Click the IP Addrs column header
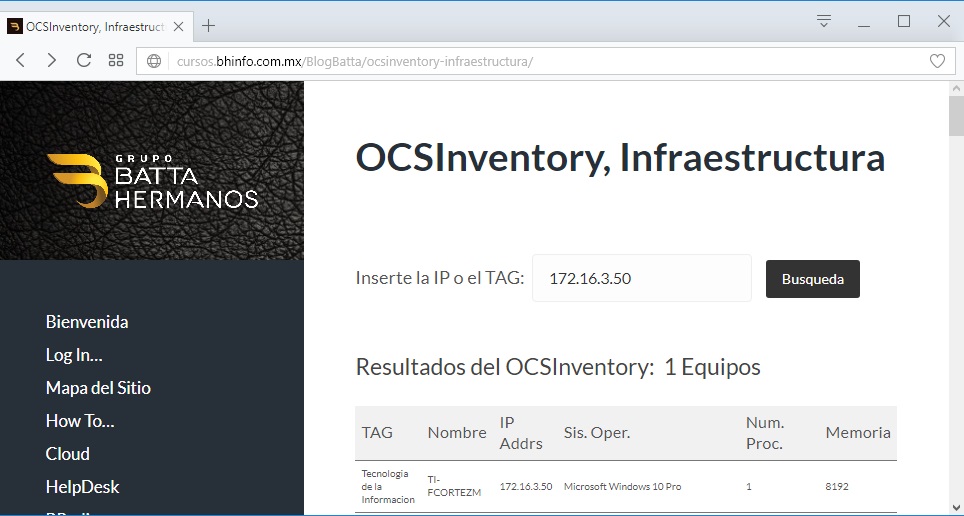 click(521, 432)
